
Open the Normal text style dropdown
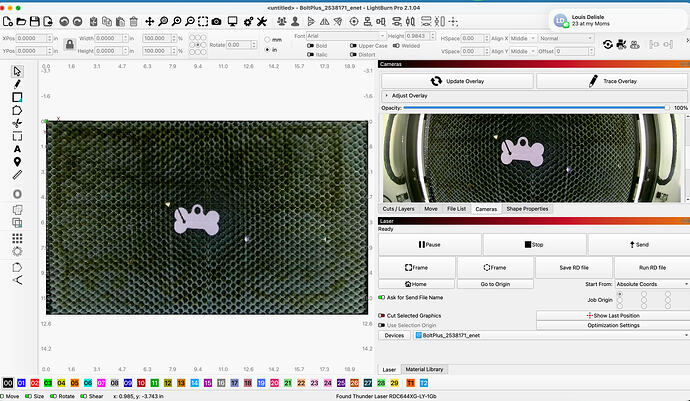pos(566,38)
